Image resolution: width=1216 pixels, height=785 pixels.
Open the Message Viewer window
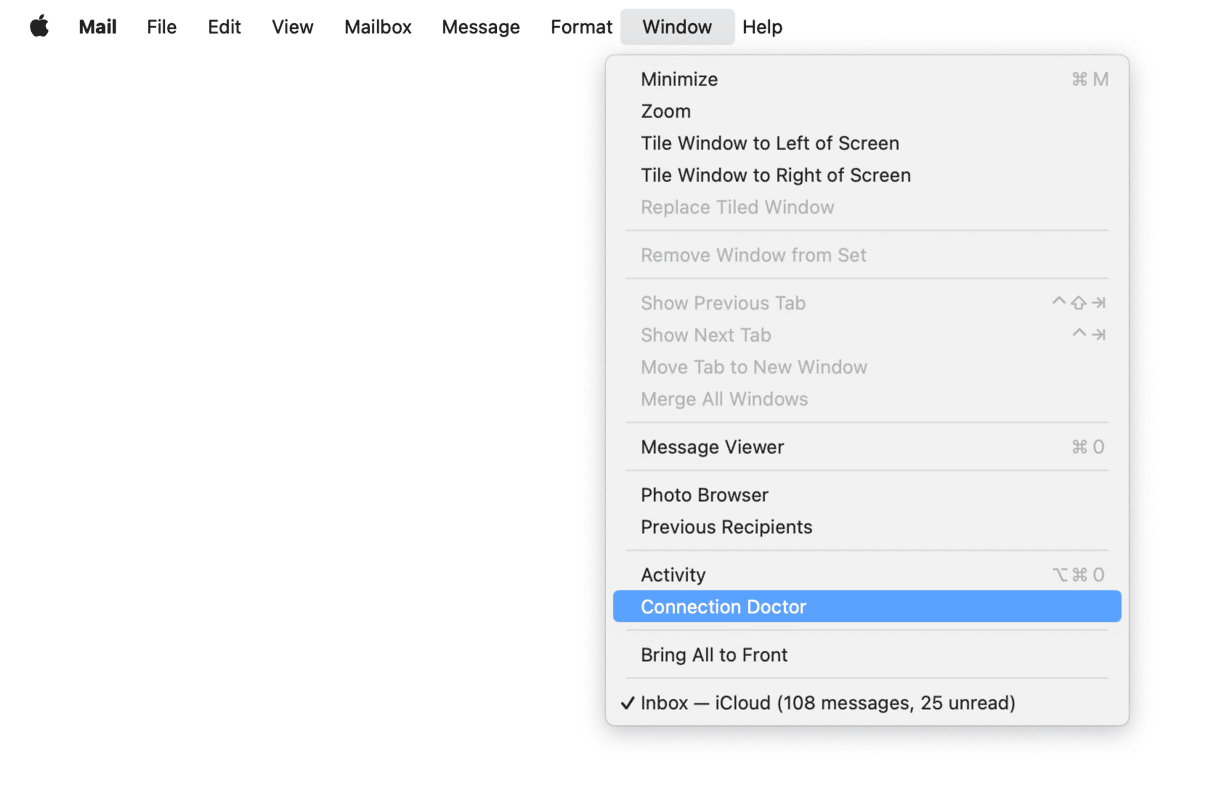coord(712,447)
